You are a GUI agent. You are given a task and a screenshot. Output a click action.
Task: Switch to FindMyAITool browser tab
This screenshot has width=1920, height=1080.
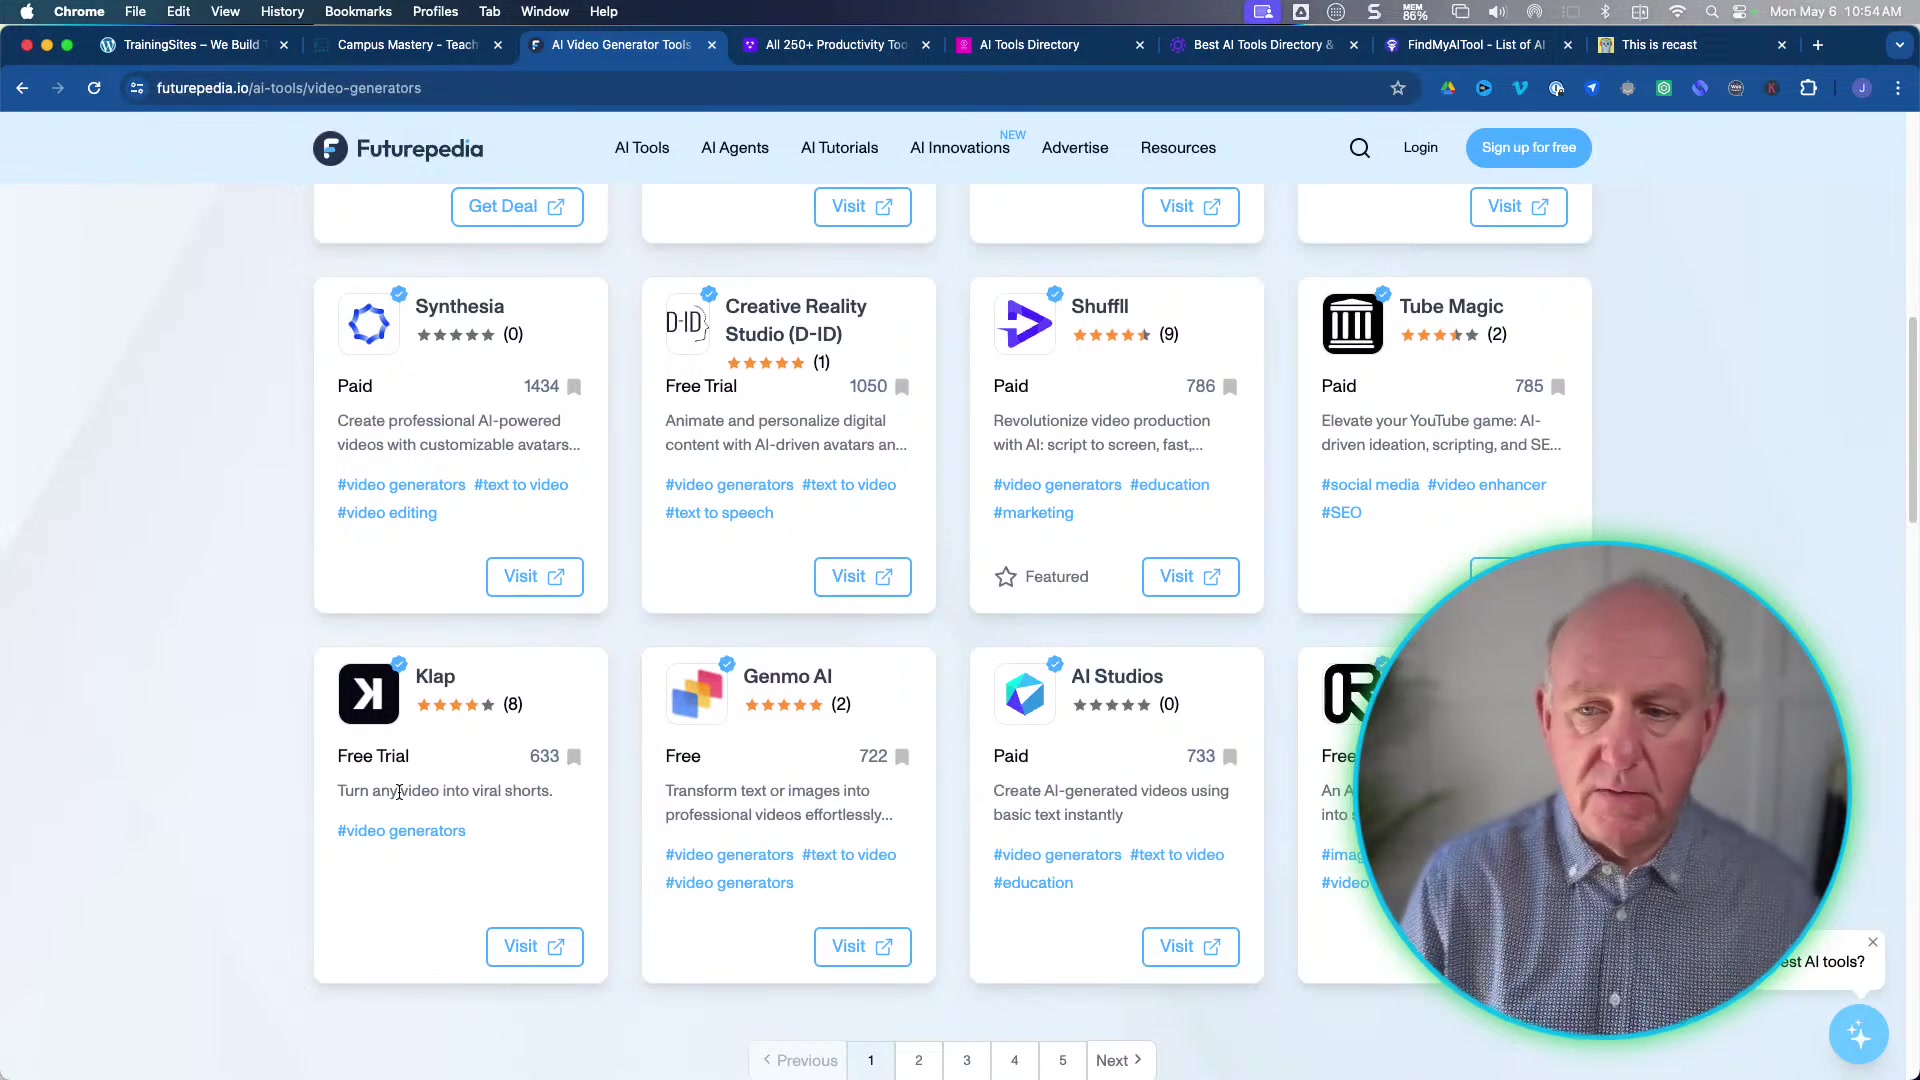1476,45
